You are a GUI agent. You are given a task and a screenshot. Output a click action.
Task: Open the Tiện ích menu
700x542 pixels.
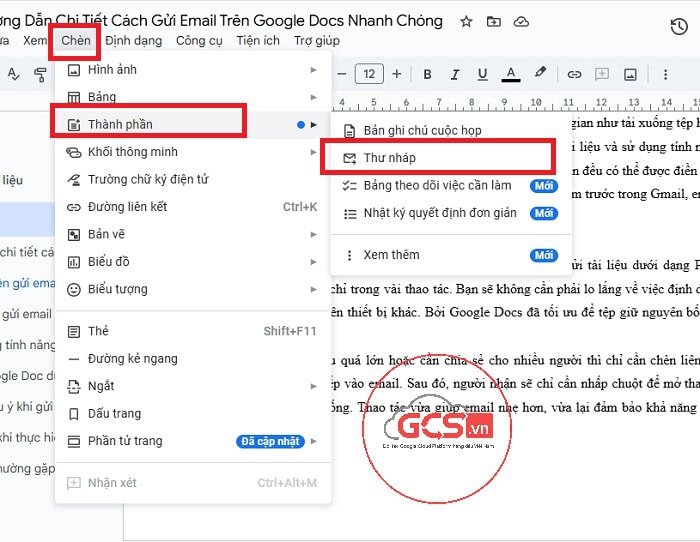click(x=258, y=41)
